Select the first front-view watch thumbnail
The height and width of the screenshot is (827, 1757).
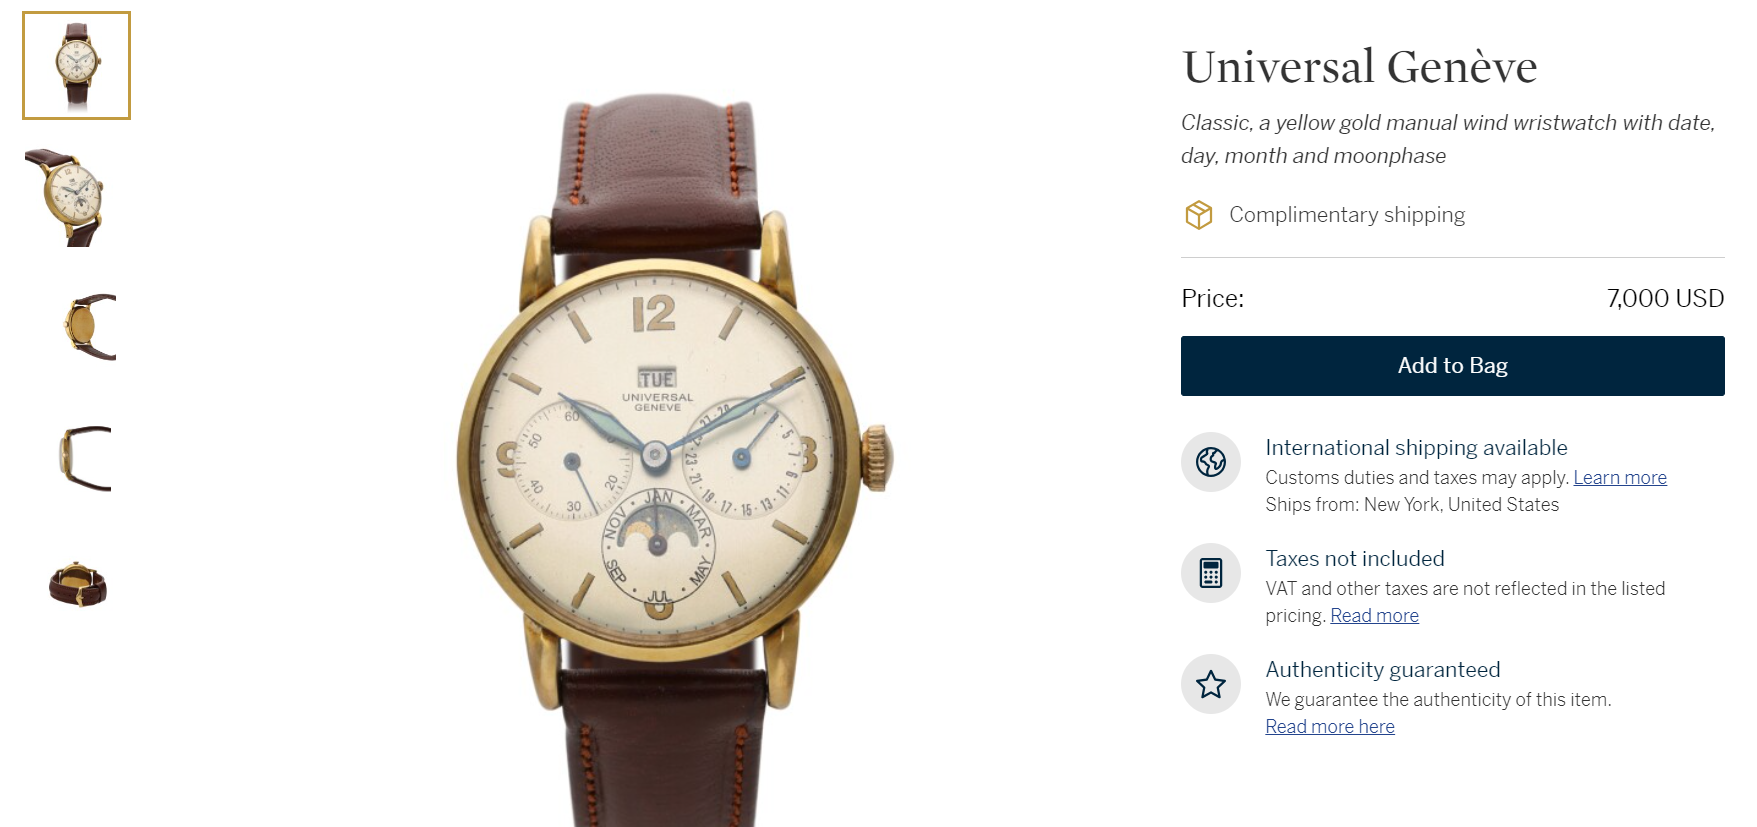(x=77, y=66)
